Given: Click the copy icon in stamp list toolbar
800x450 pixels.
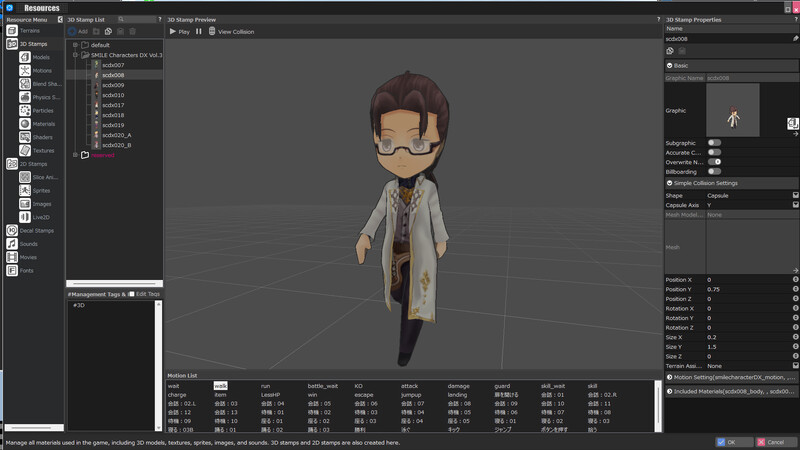Looking at the screenshot, I should 108,31.
